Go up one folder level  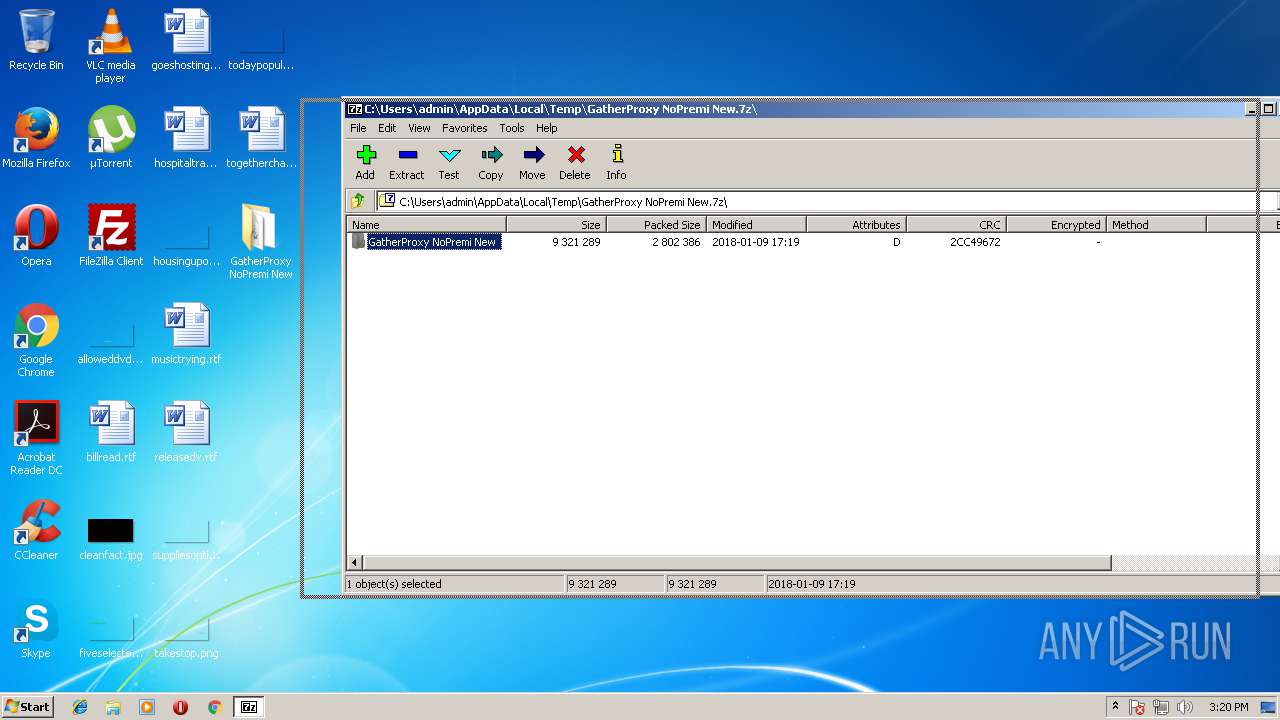click(x=358, y=201)
